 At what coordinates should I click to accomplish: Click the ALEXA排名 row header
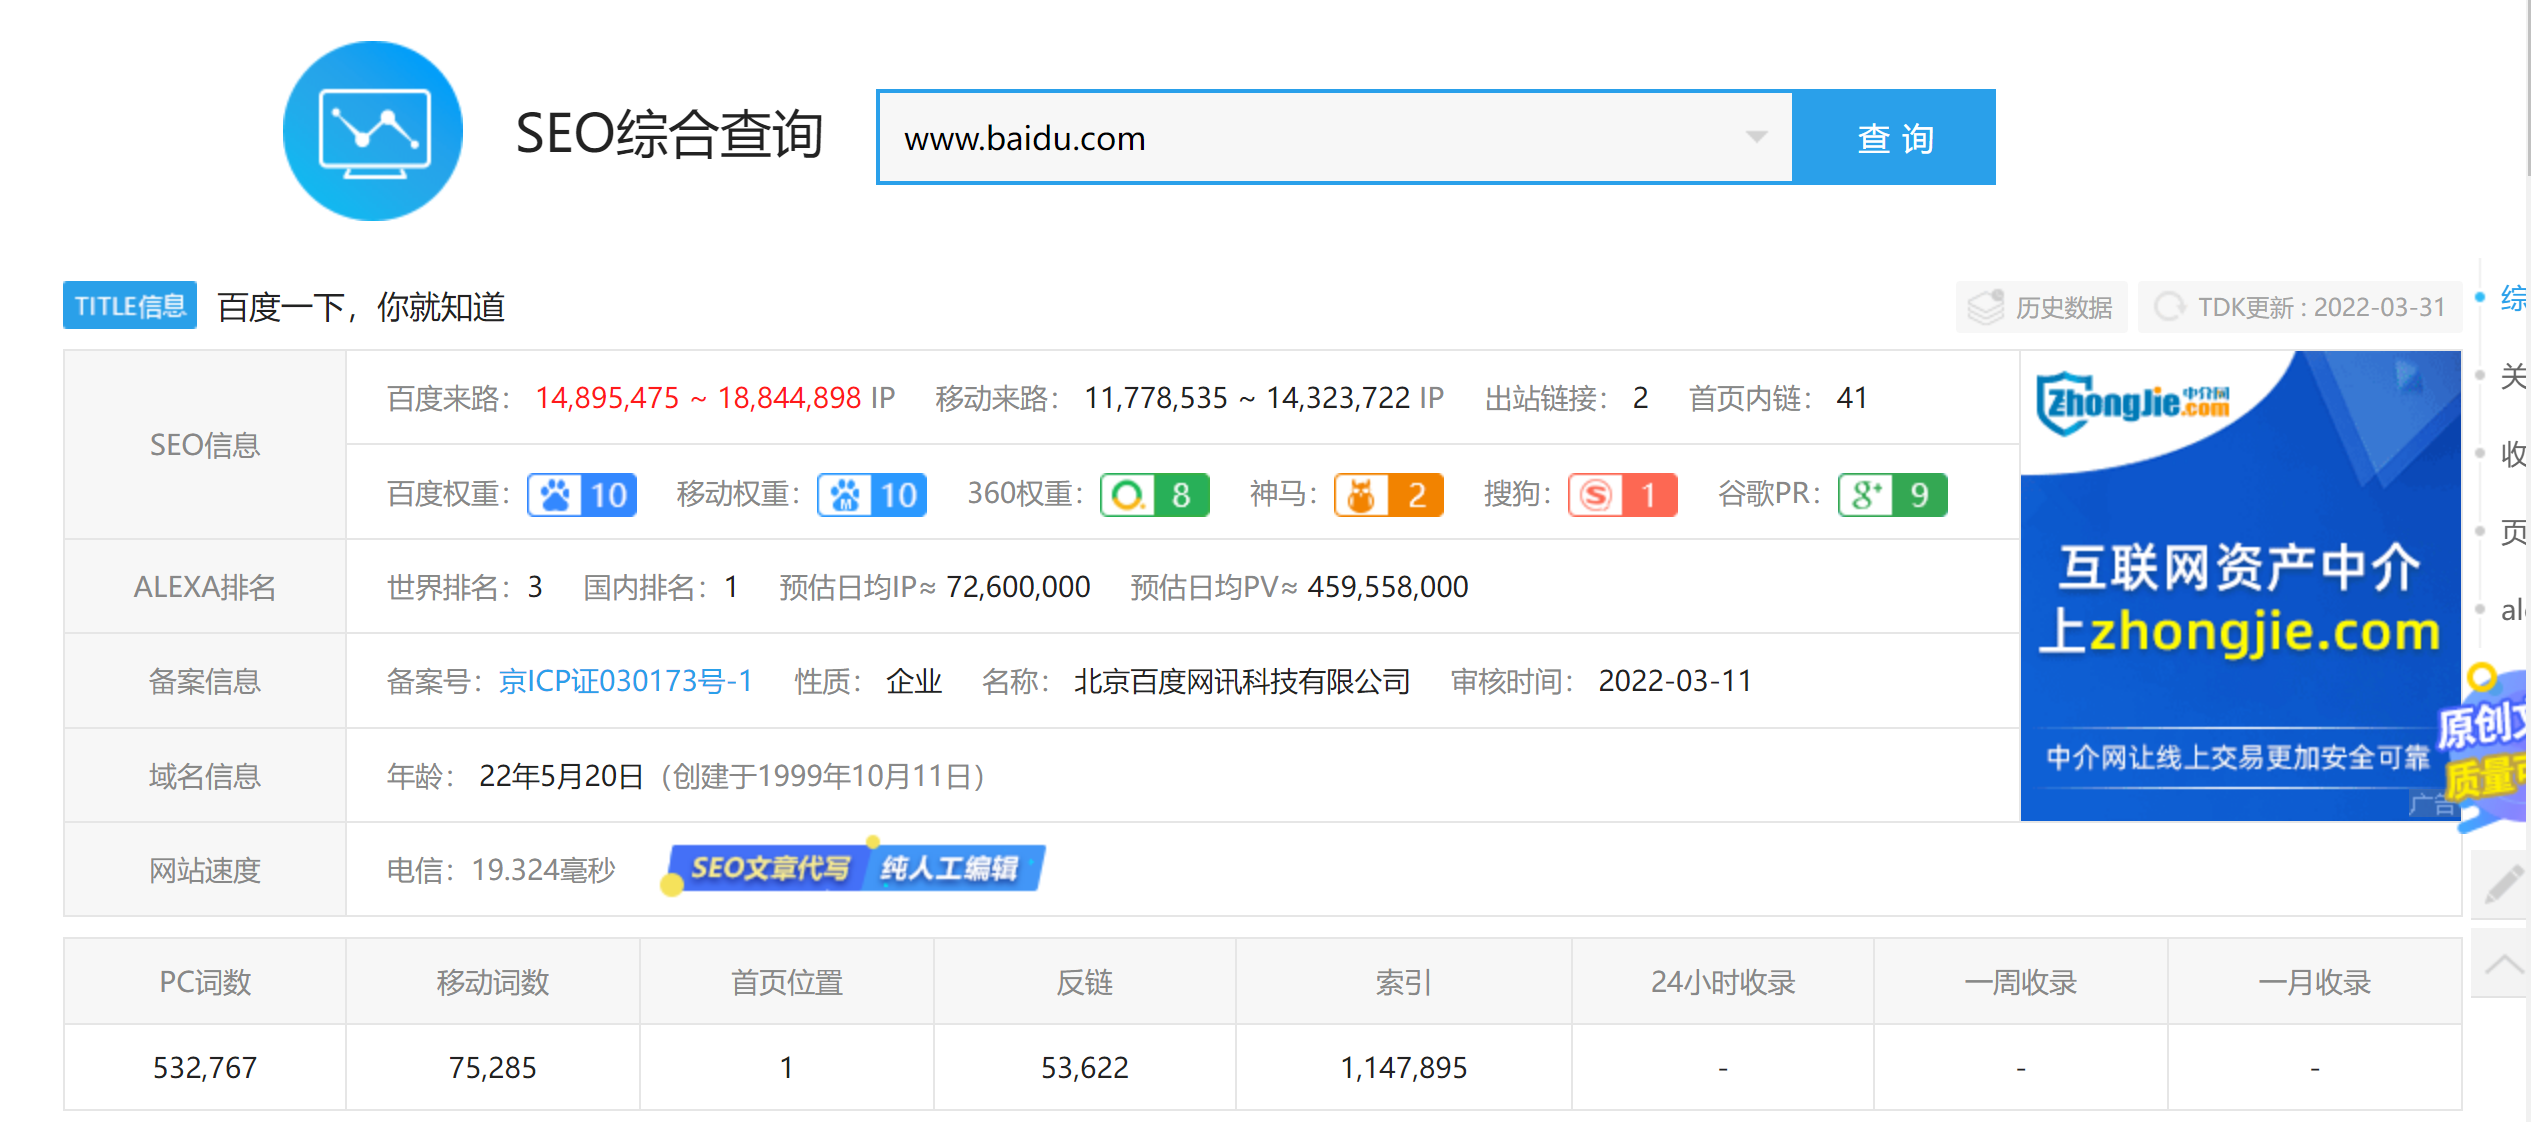[x=205, y=587]
